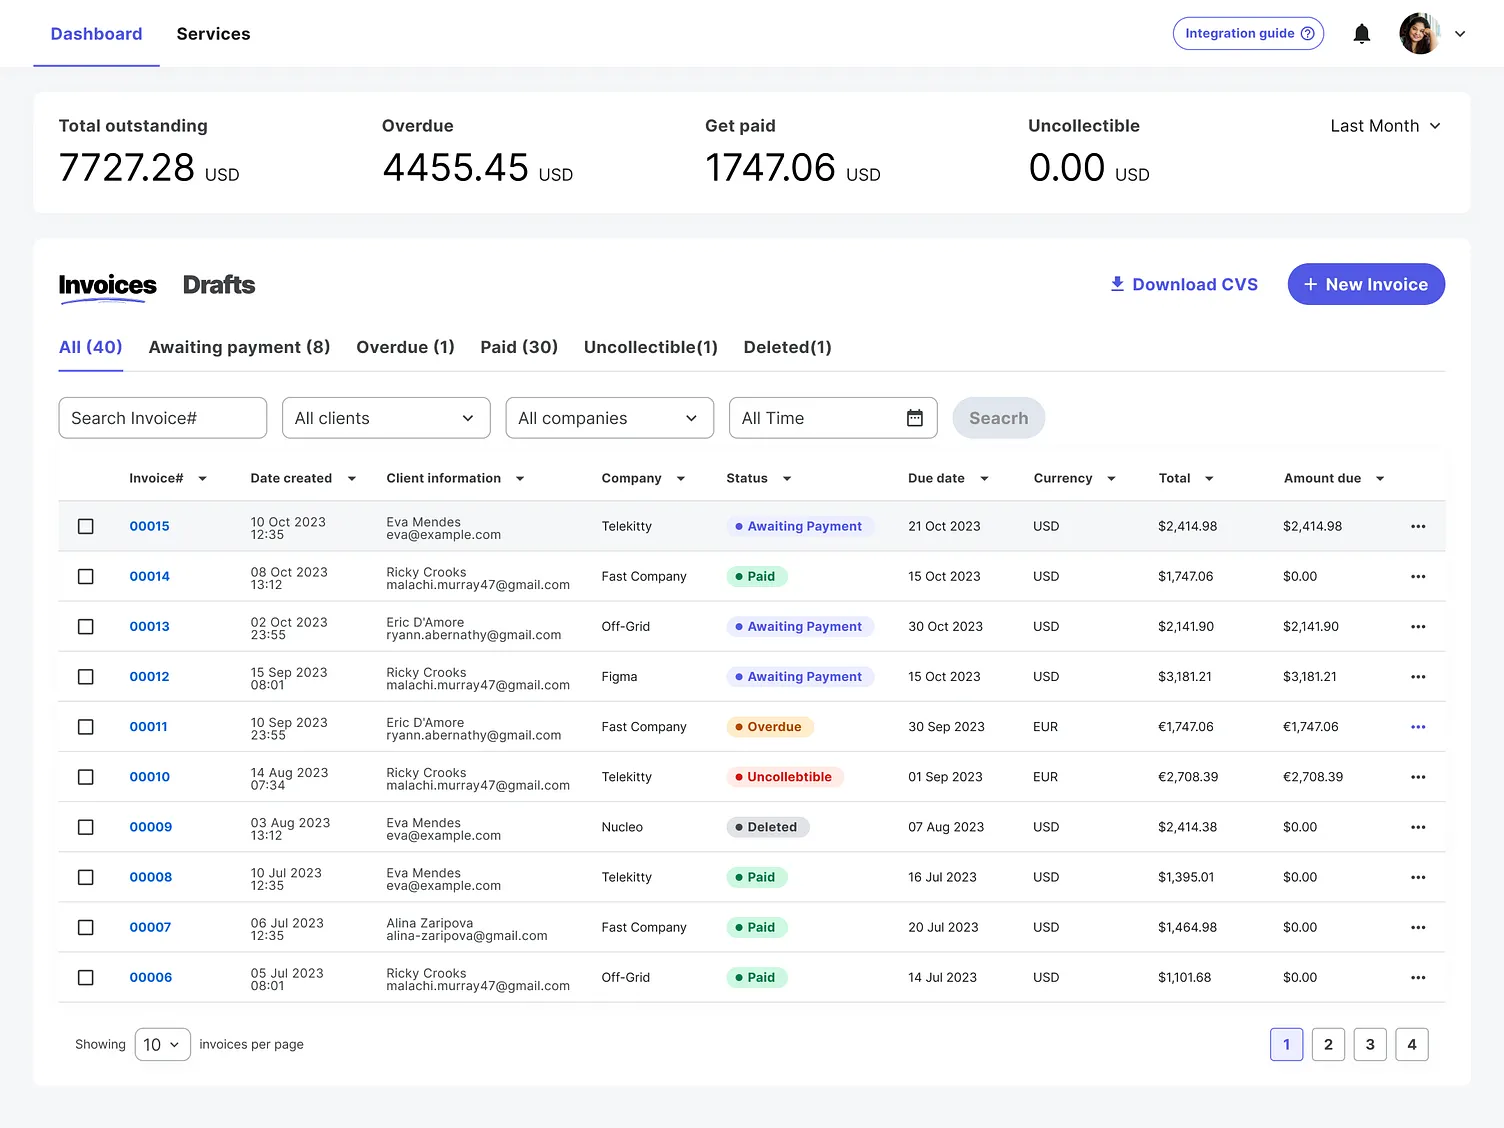Click the Search Invoice# input field
Image resolution: width=1504 pixels, height=1128 pixels.
[162, 418]
